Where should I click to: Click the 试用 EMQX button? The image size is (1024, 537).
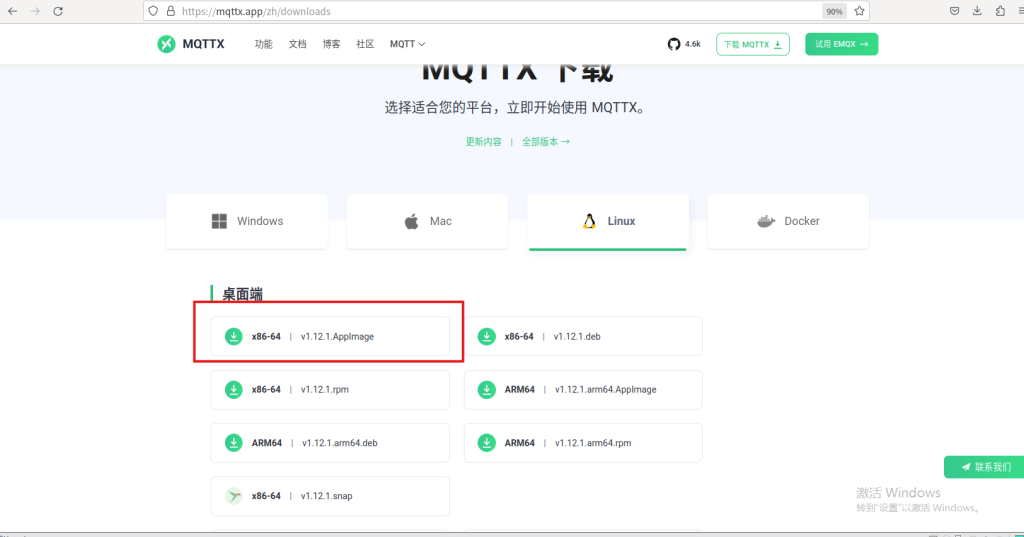point(841,44)
